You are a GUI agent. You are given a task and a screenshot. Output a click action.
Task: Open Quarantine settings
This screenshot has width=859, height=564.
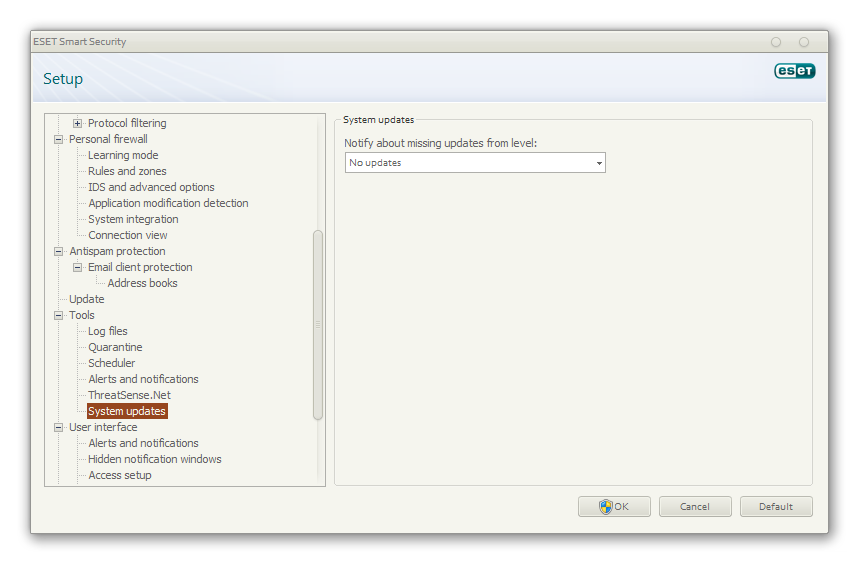click(x=115, y=347)
